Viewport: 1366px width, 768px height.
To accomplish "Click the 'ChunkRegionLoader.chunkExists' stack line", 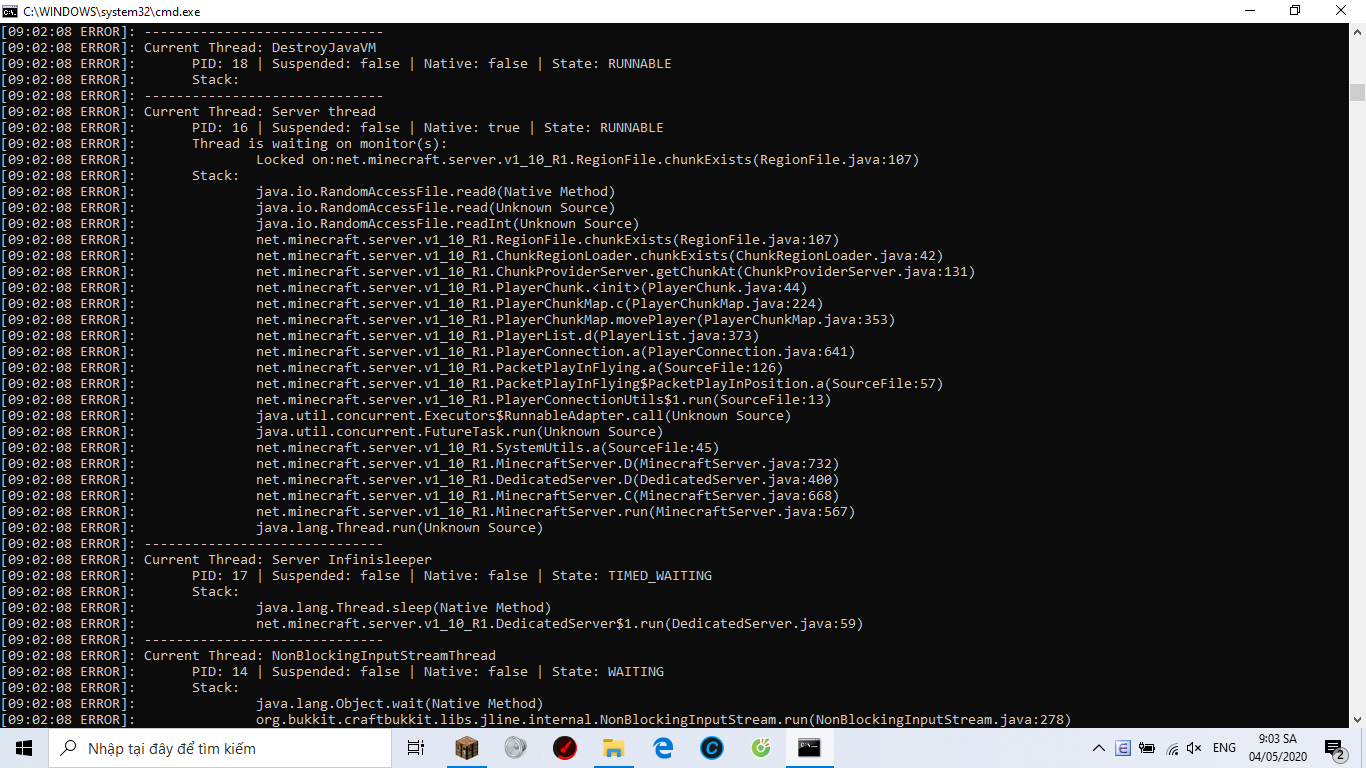I will tap(600, 255).
